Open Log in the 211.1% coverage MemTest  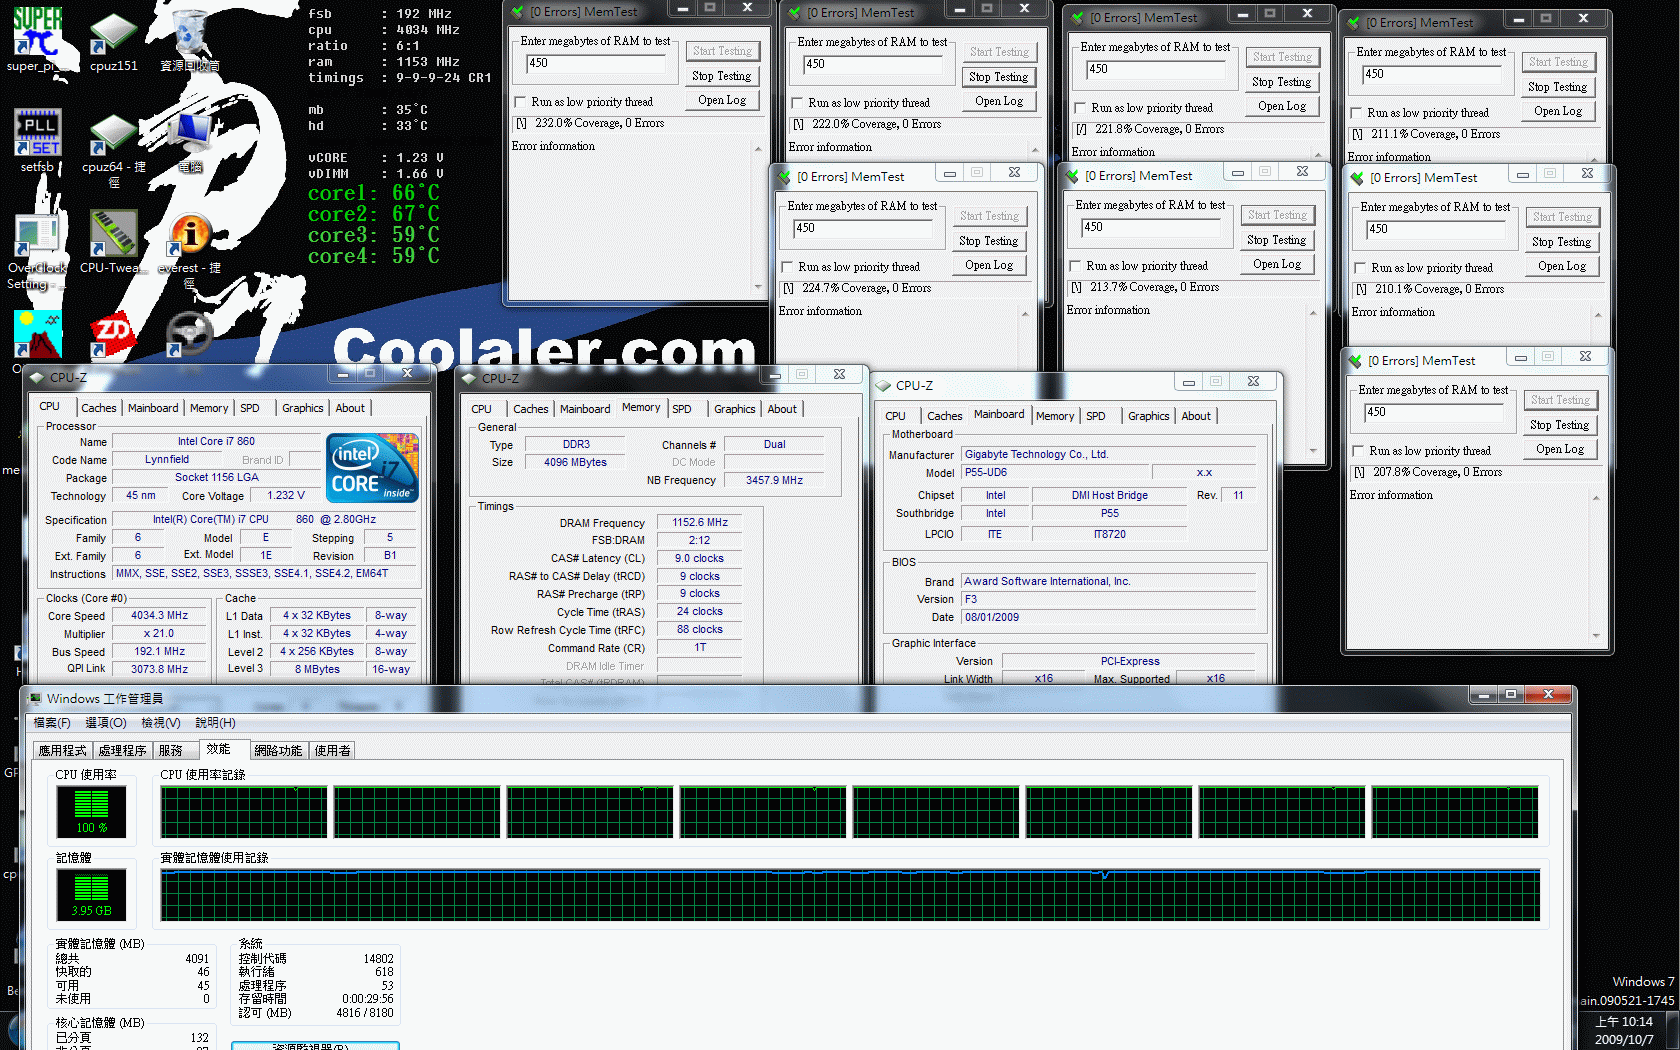(x=1558, y=111)
